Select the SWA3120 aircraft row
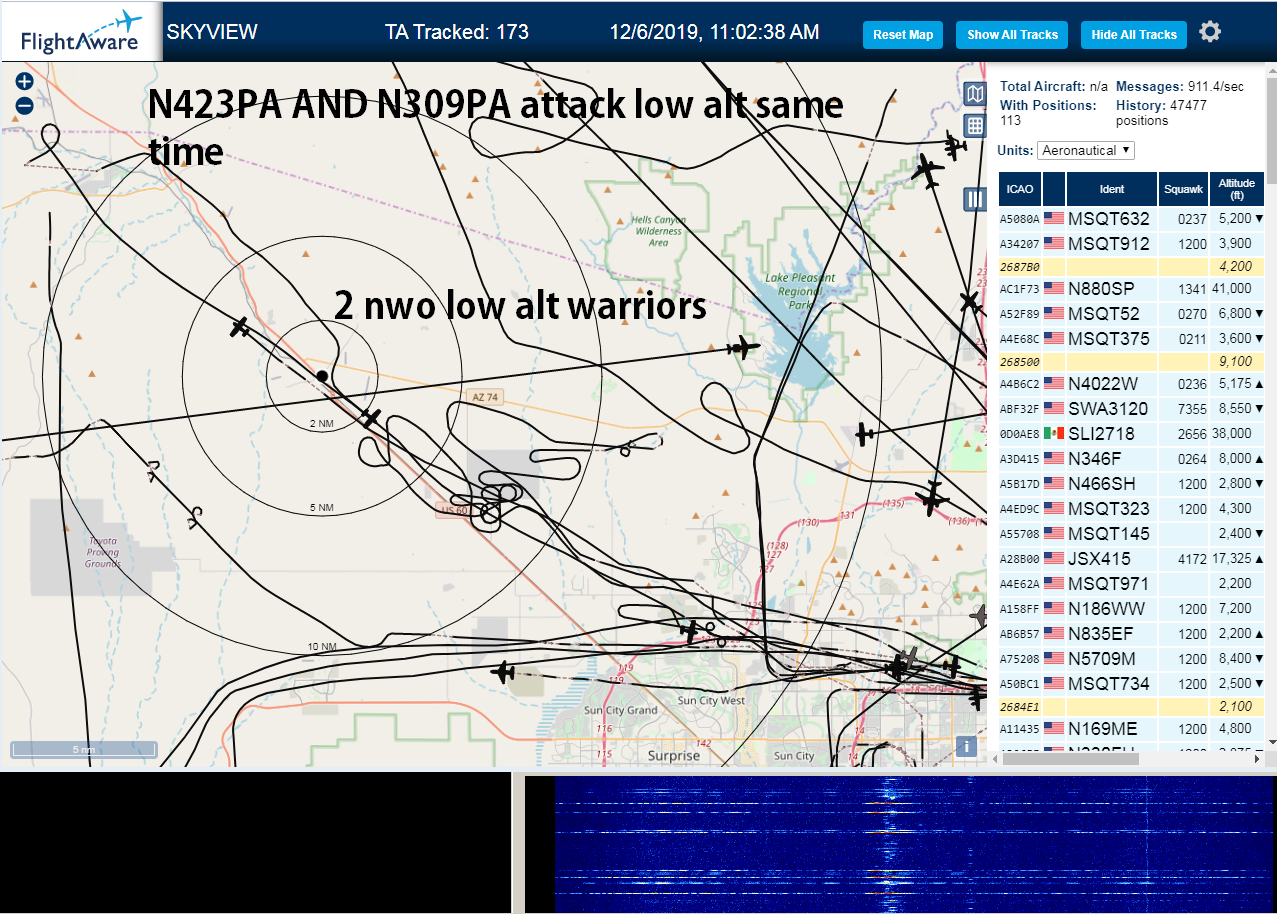 1131,409
